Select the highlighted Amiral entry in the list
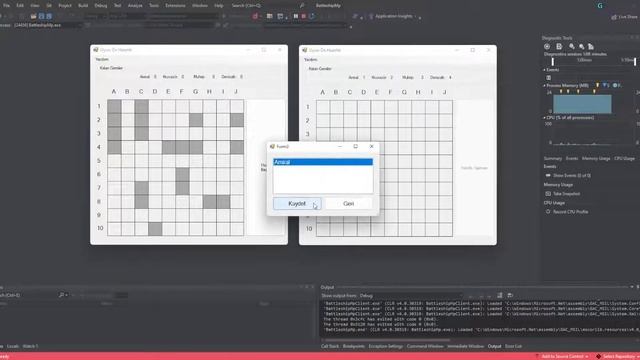 (323, 162)
